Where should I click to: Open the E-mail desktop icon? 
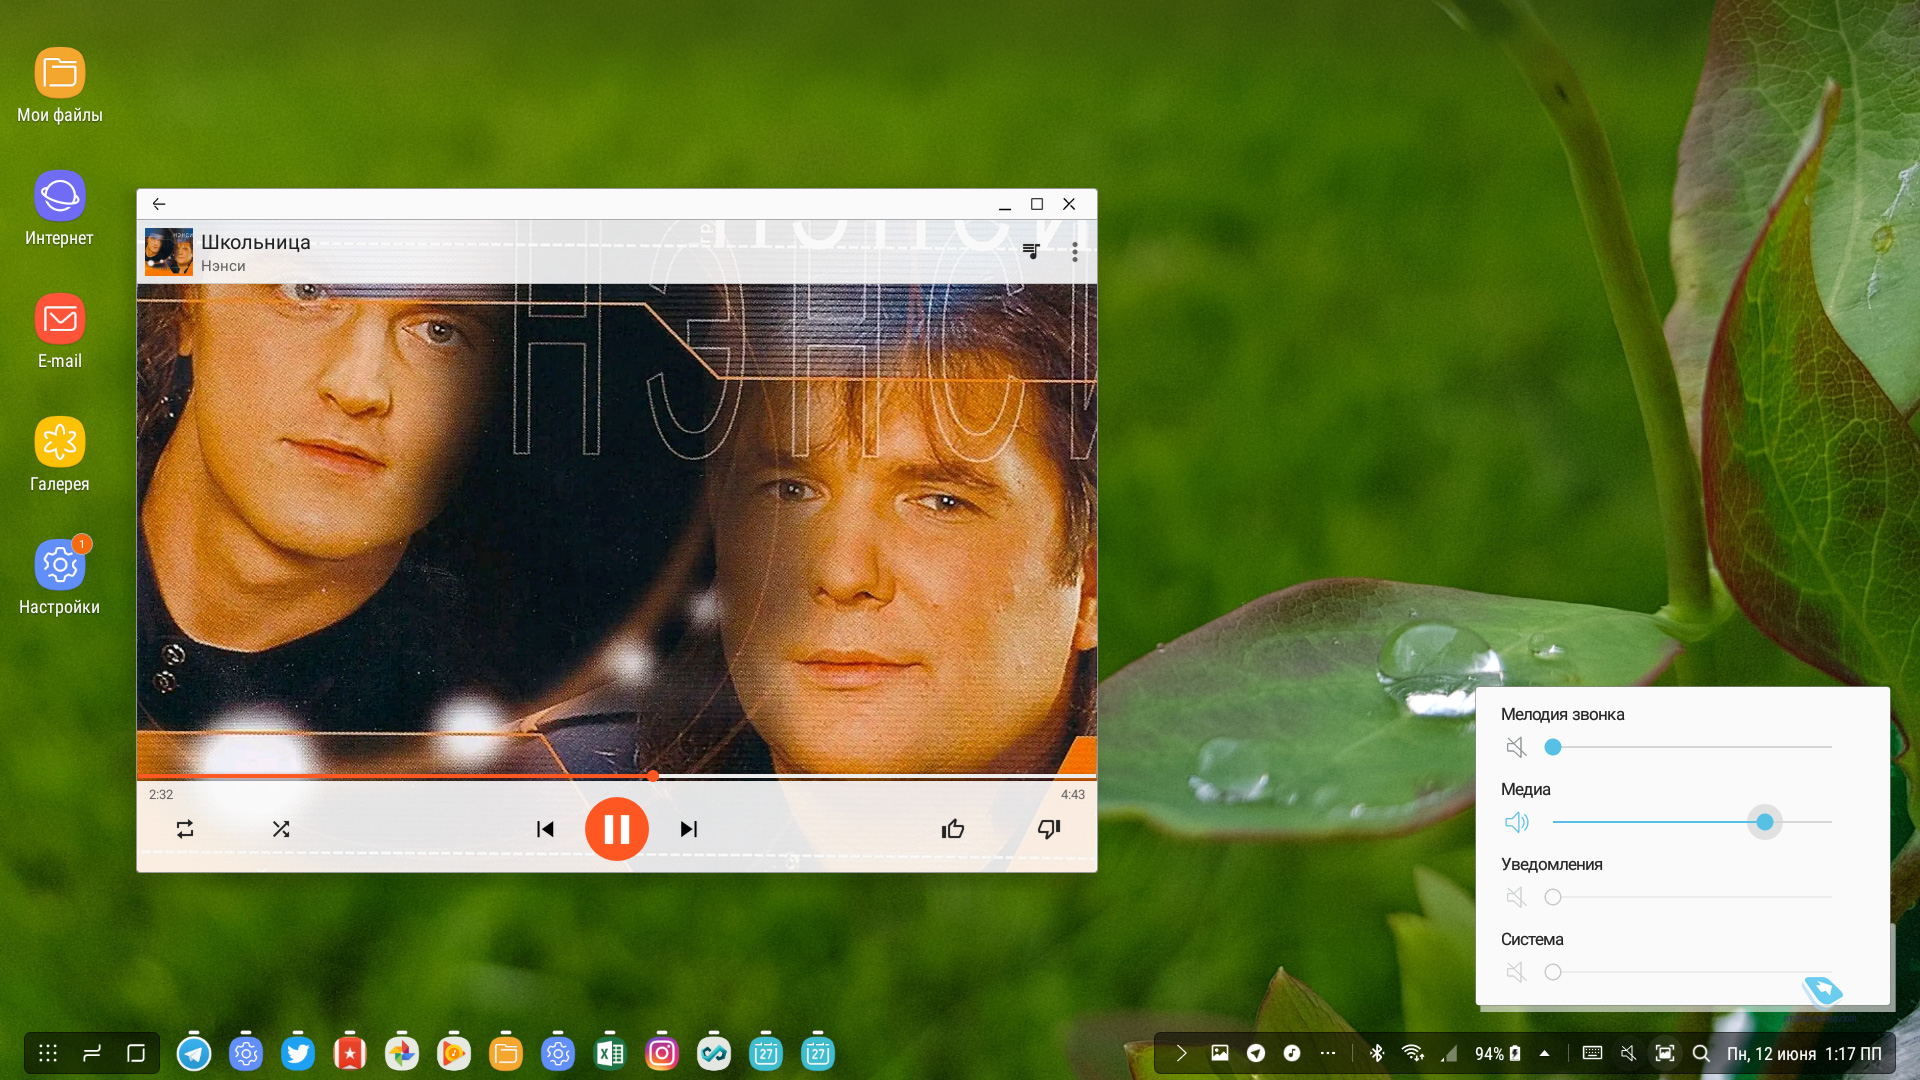click(60, 331)
